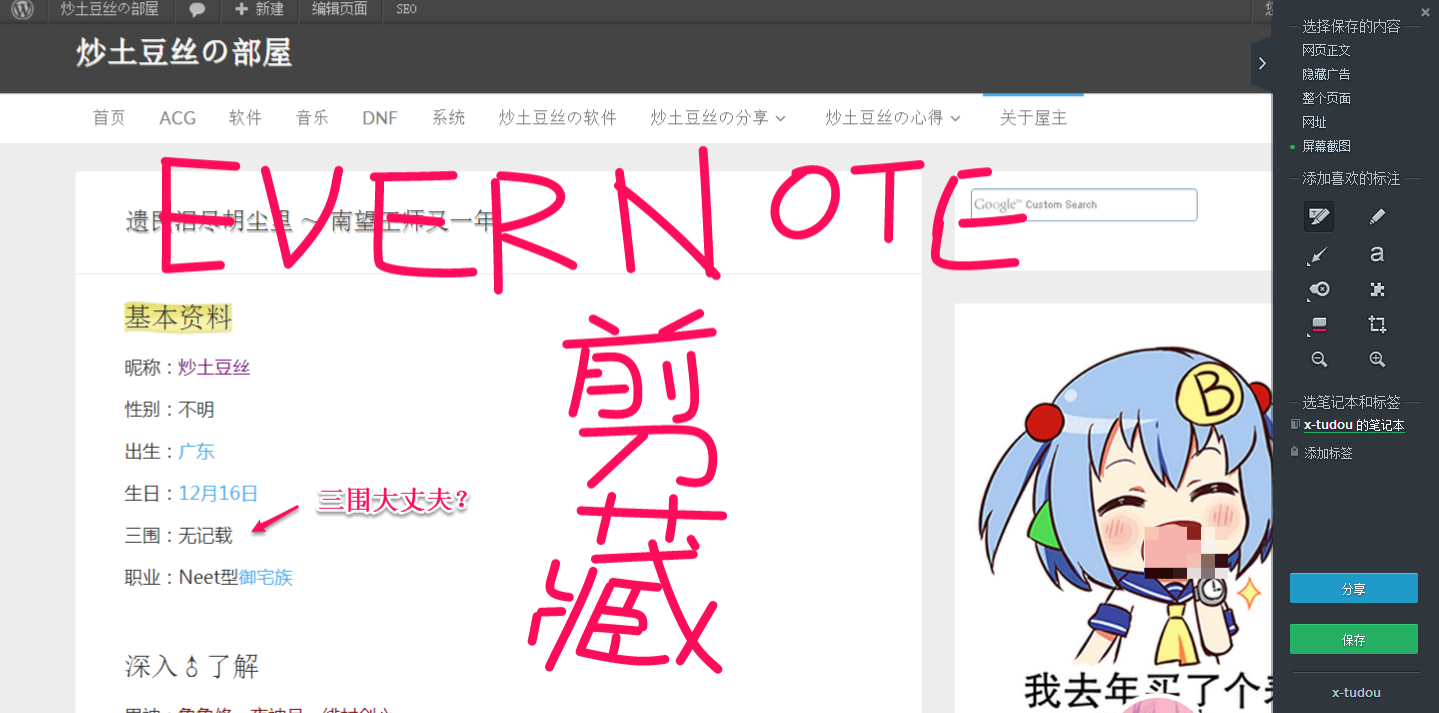
Task: Click the zoom out magnifier icon
Action: [x=1318, y=359]
